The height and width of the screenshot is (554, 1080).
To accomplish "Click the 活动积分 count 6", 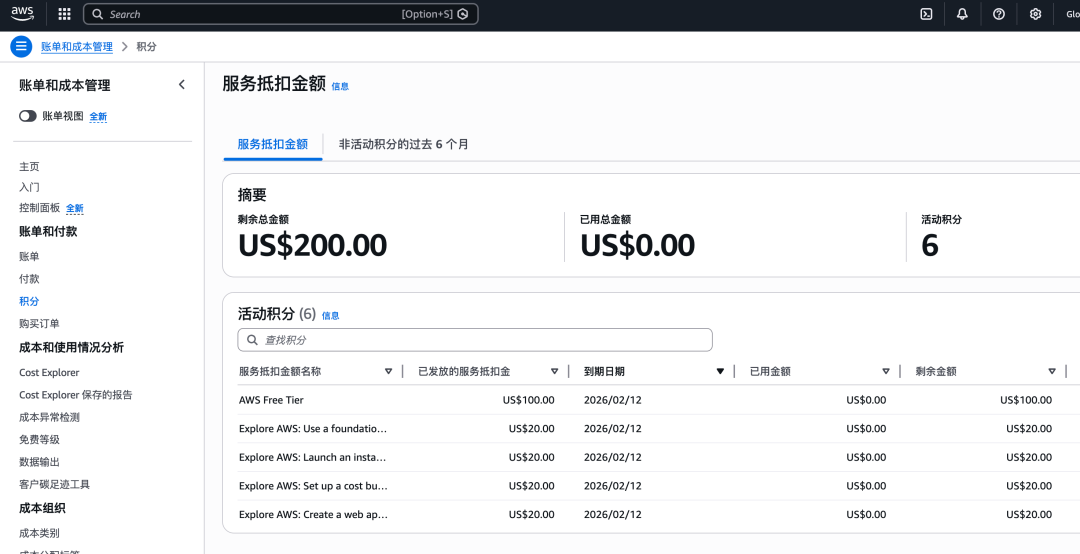I will coord(930,245).
